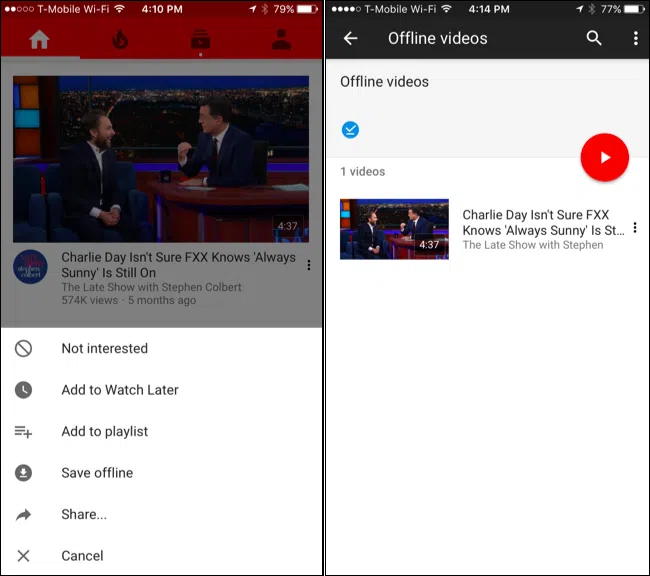This screenshot has width=650, height=576.
Task: Tap Save offline in menu
Action: 97,473
